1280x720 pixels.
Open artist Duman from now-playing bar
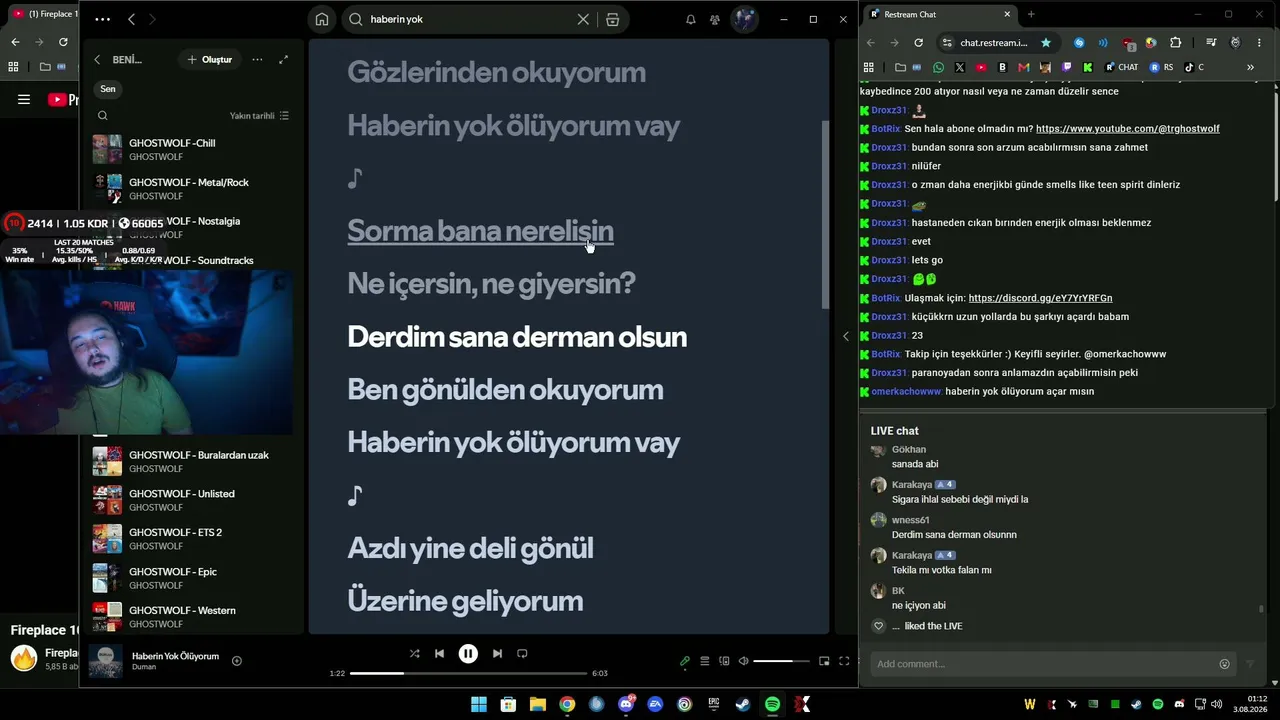click(144, 667)
